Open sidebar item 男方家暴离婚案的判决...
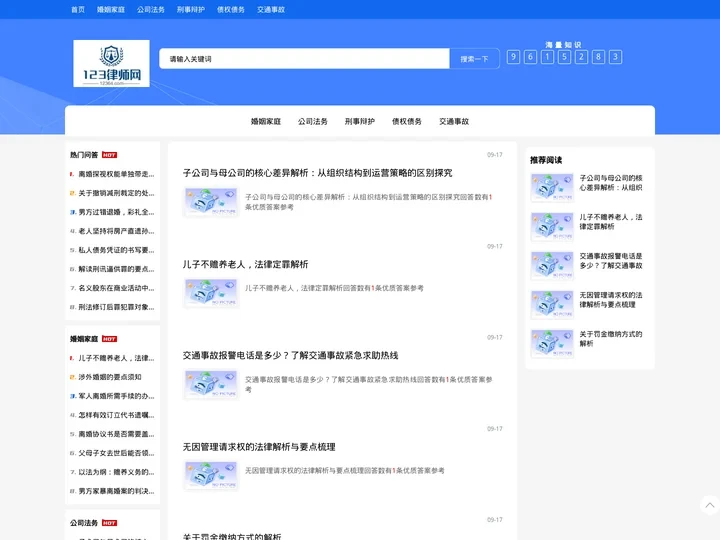 coord(116,491)
